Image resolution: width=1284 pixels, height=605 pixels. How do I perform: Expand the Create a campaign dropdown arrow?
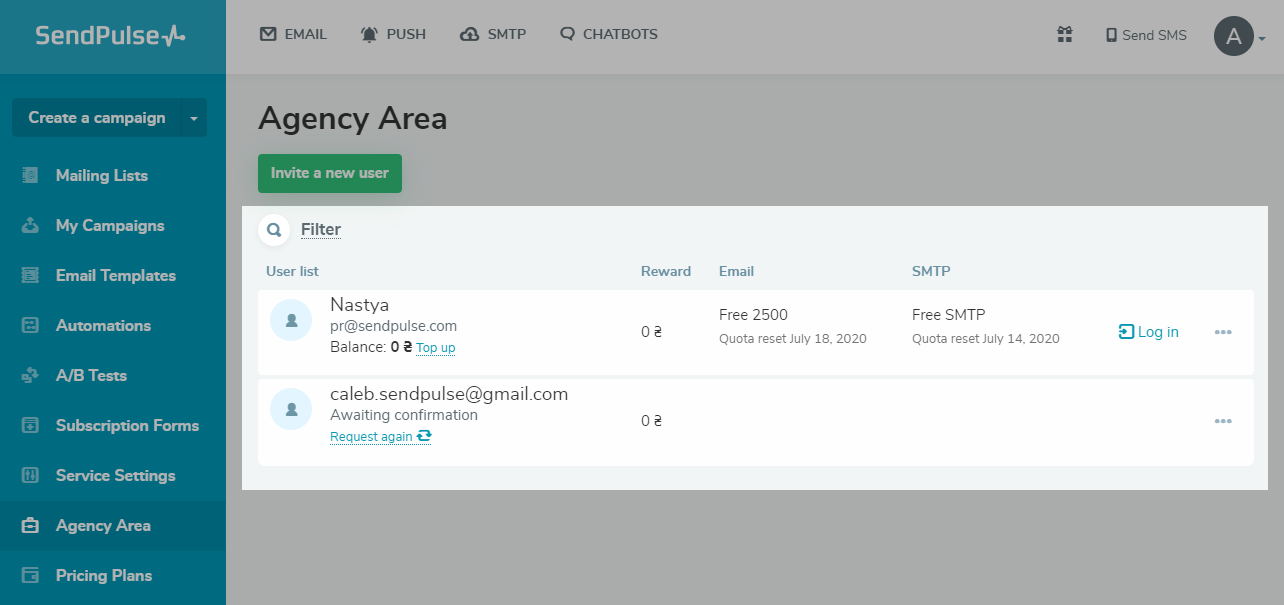(194, 117)
